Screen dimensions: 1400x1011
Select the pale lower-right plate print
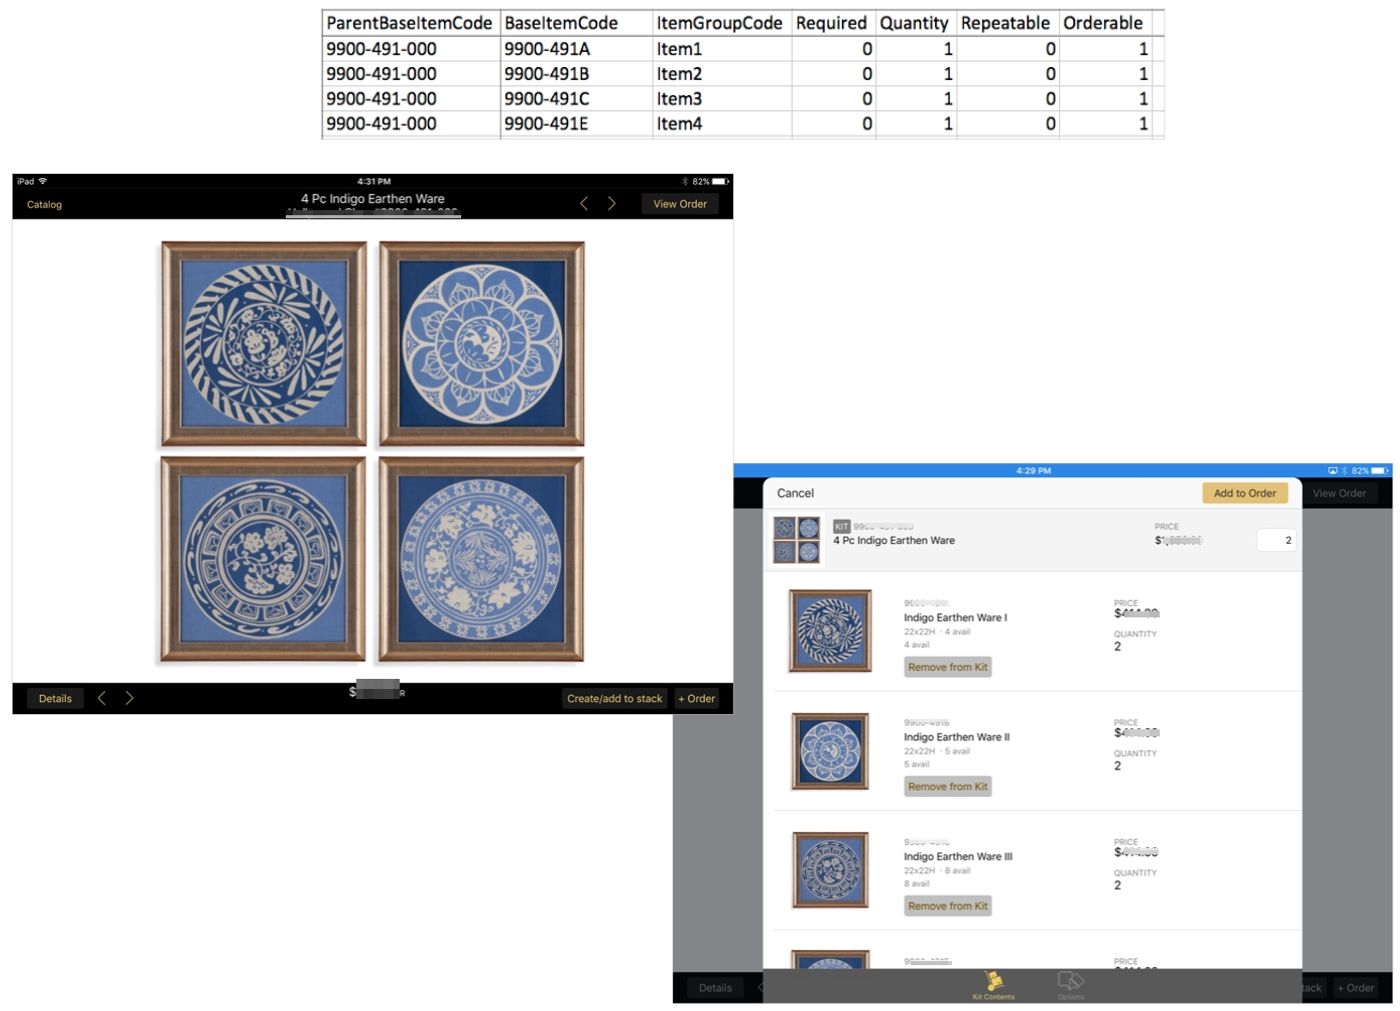[481, 559]
